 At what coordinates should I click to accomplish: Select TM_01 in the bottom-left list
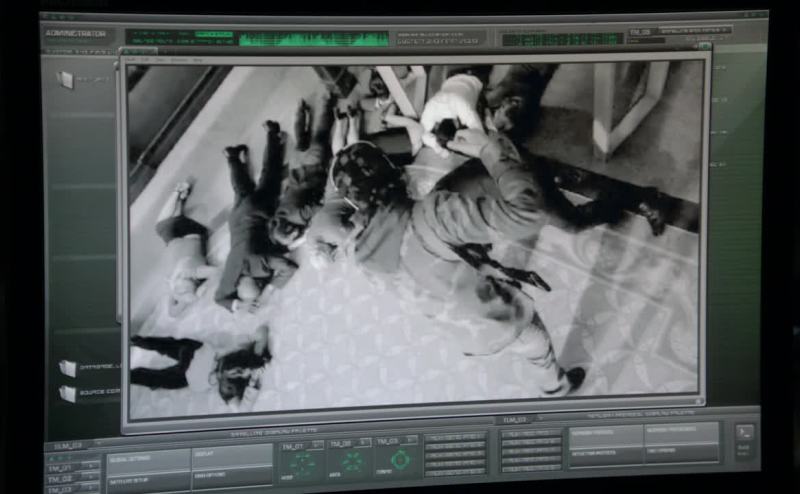(62, 468)
